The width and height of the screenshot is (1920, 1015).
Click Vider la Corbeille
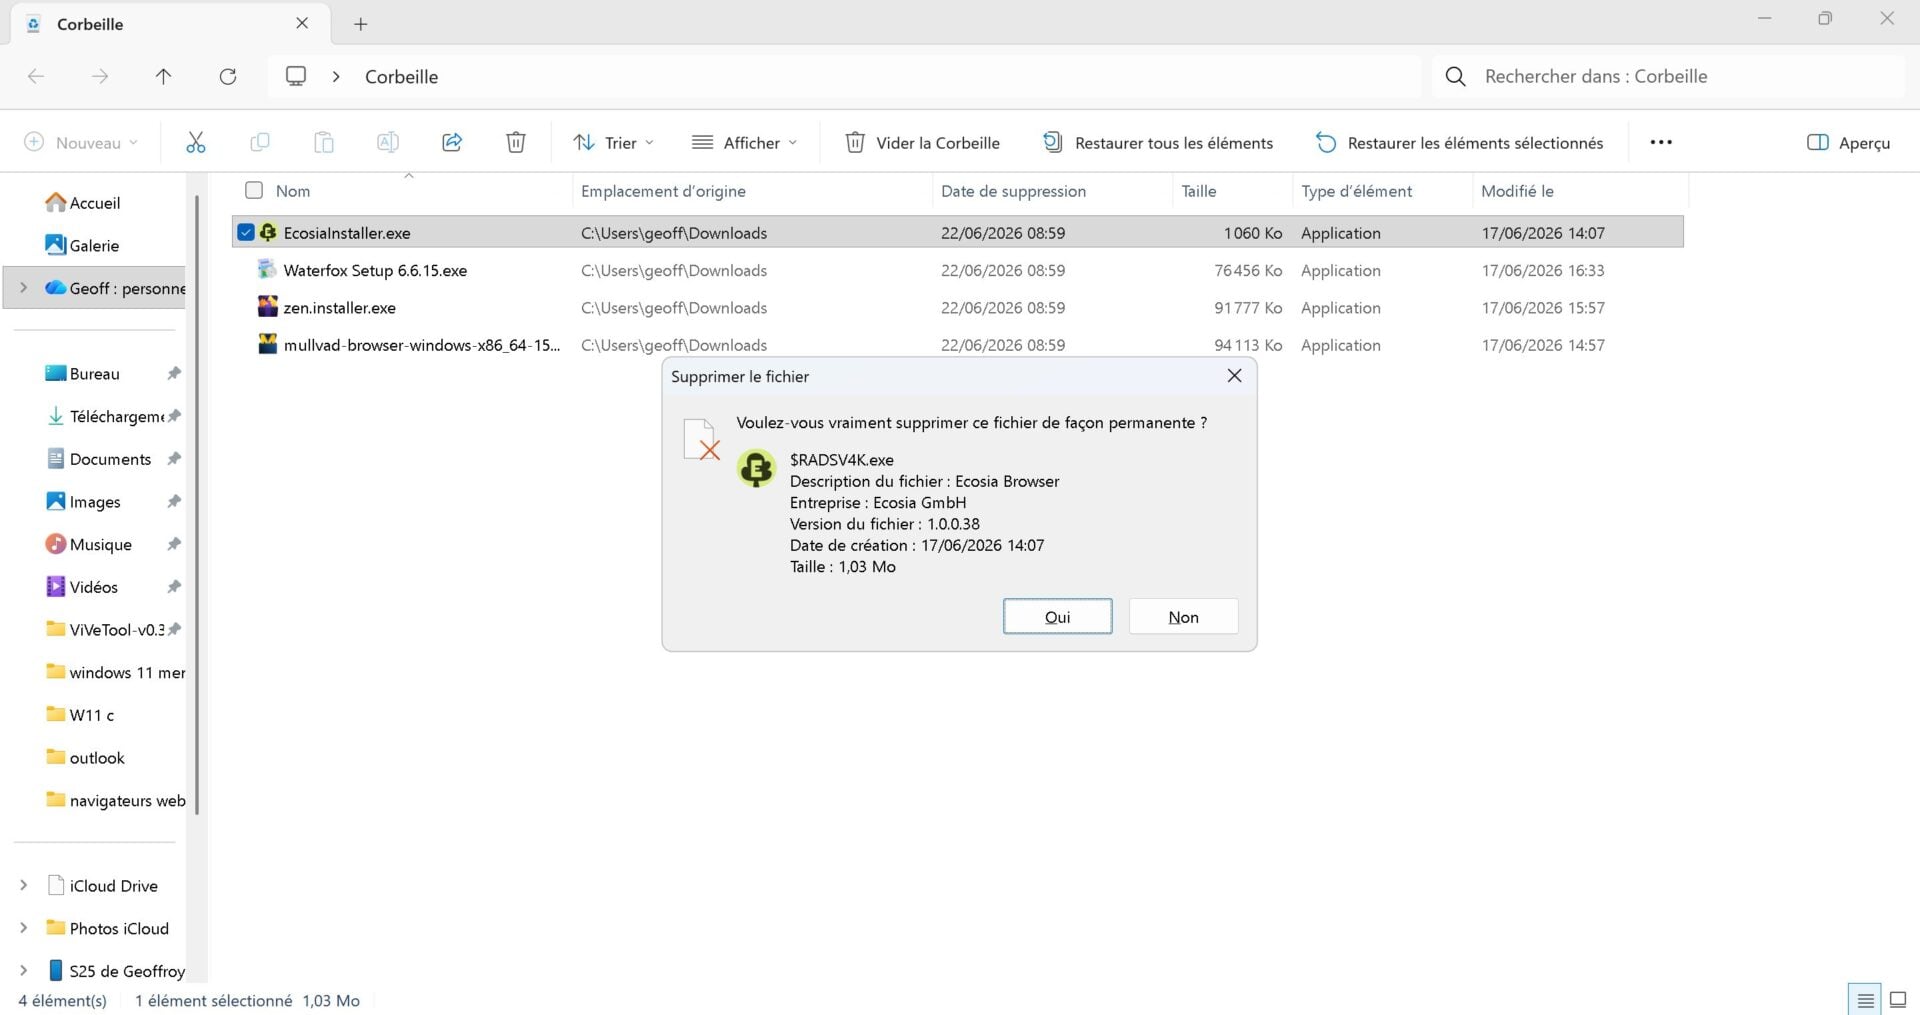(922, 143)
